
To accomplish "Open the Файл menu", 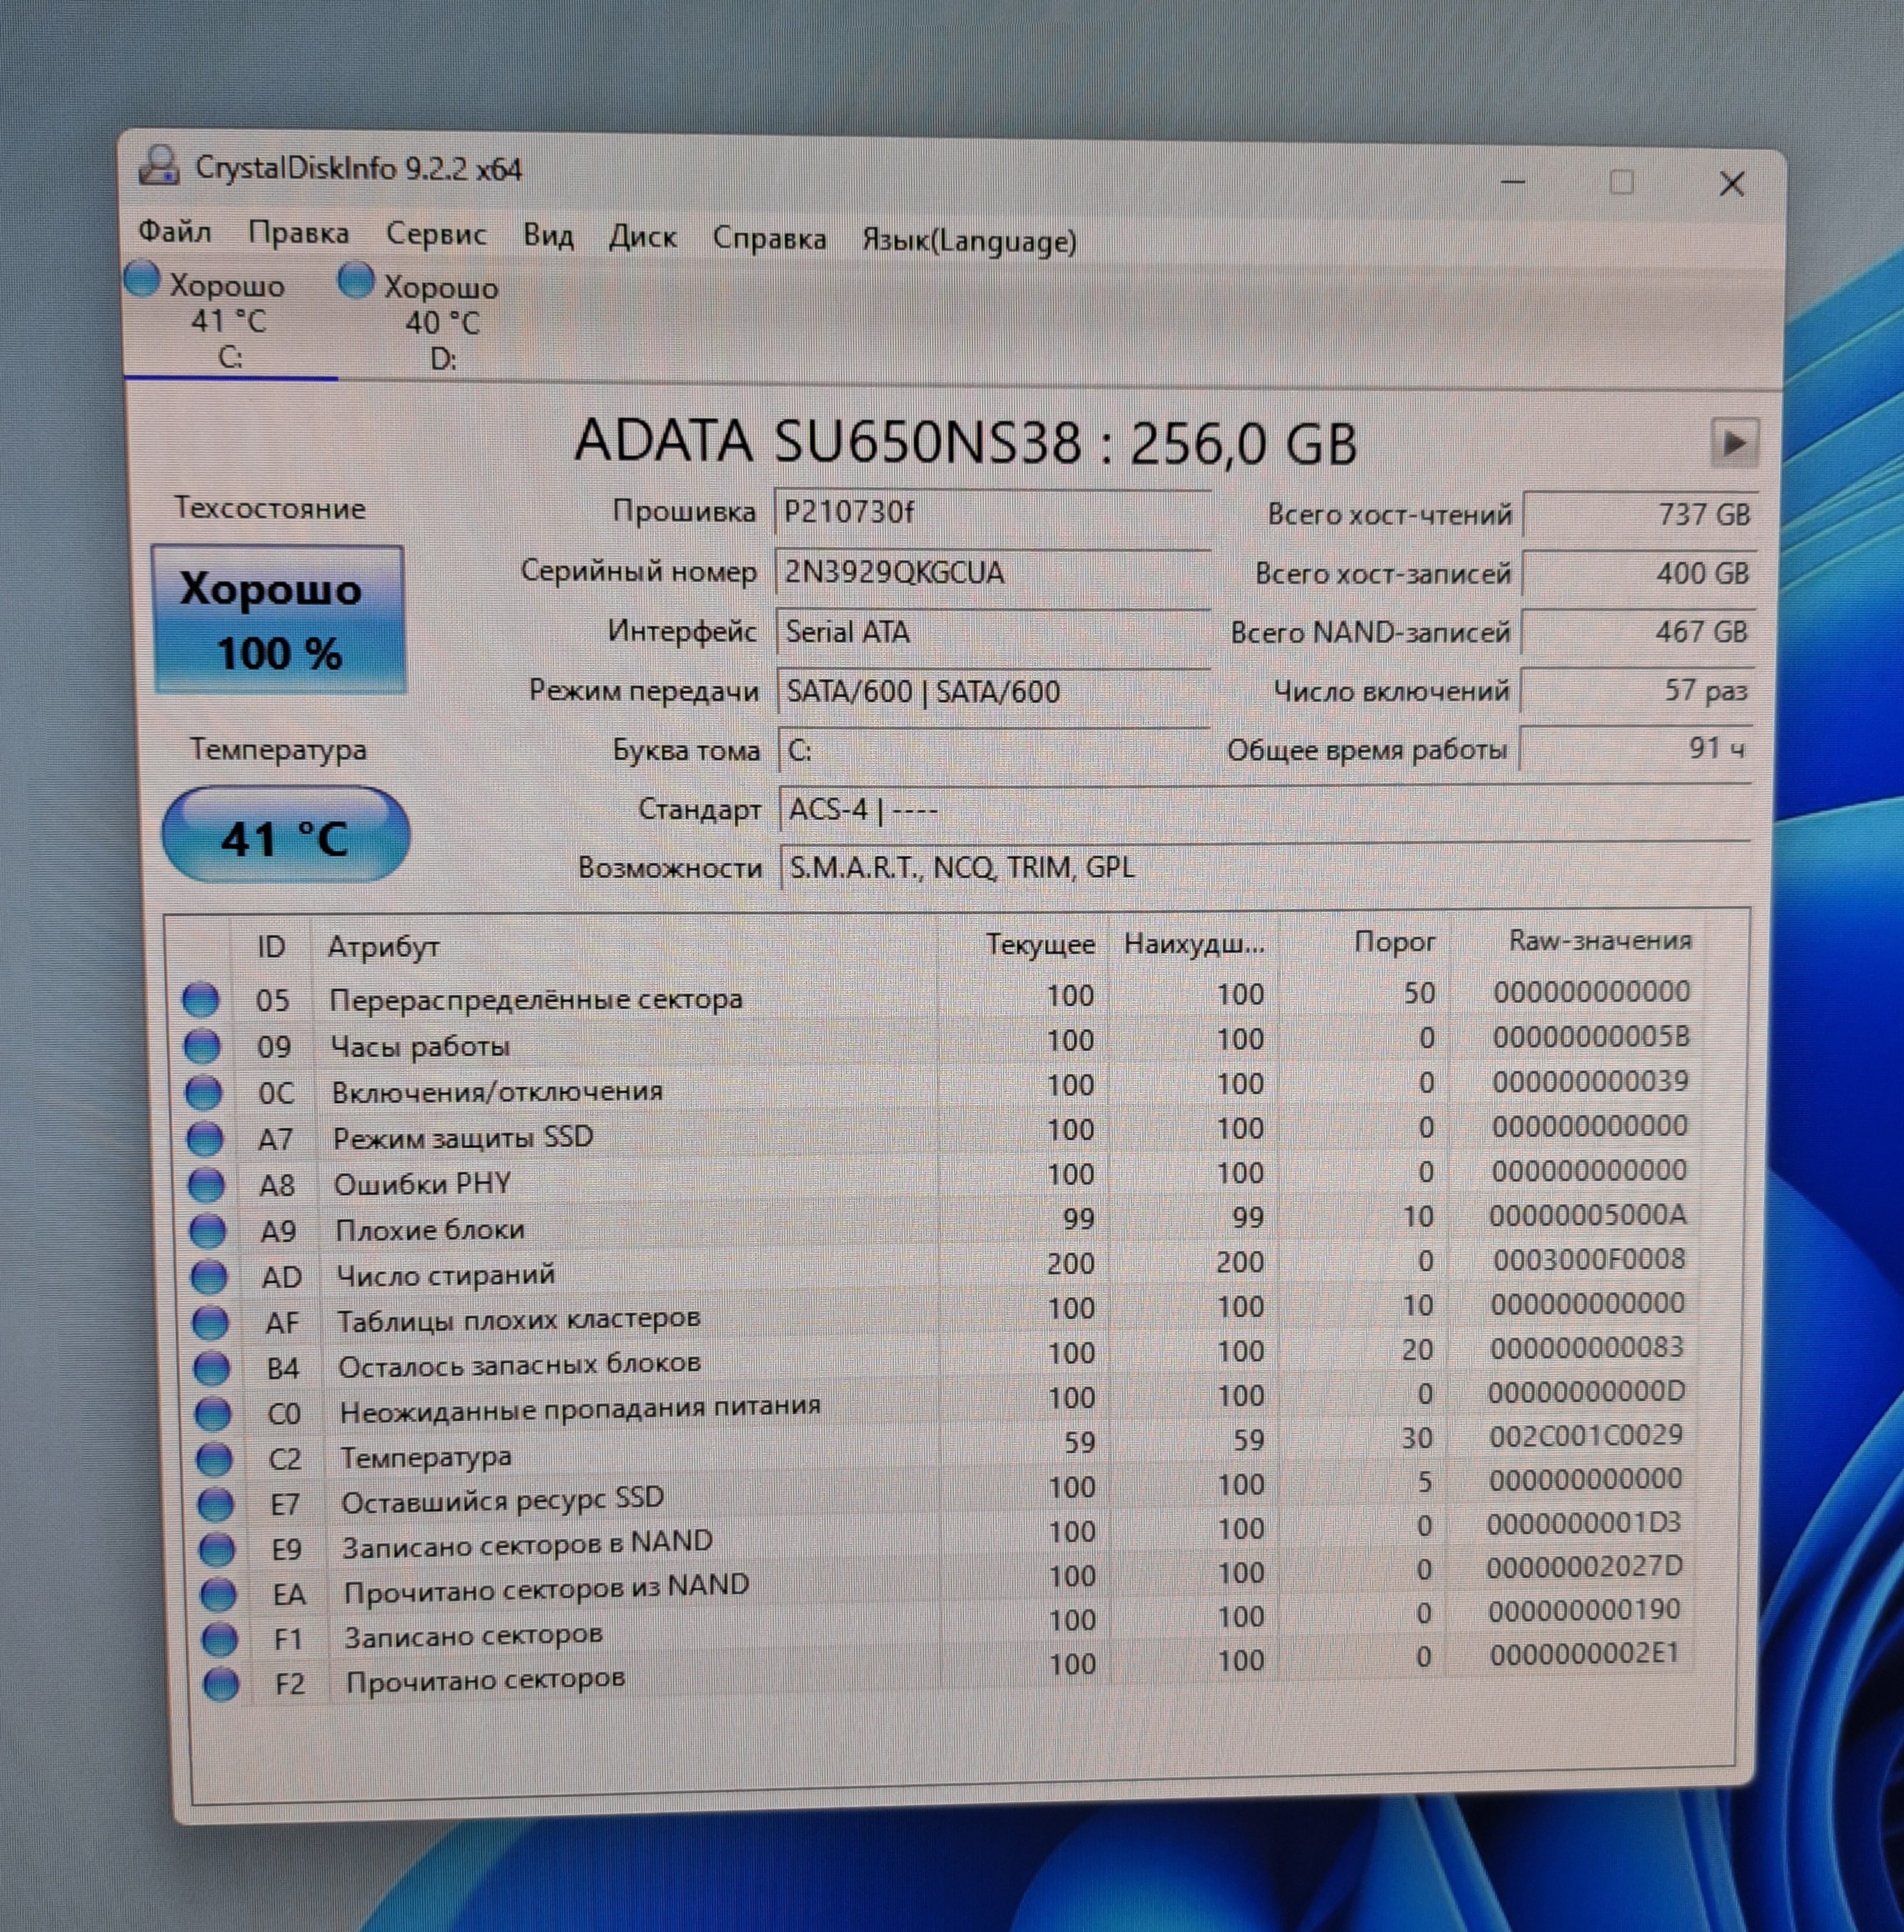I will (174, 232).
